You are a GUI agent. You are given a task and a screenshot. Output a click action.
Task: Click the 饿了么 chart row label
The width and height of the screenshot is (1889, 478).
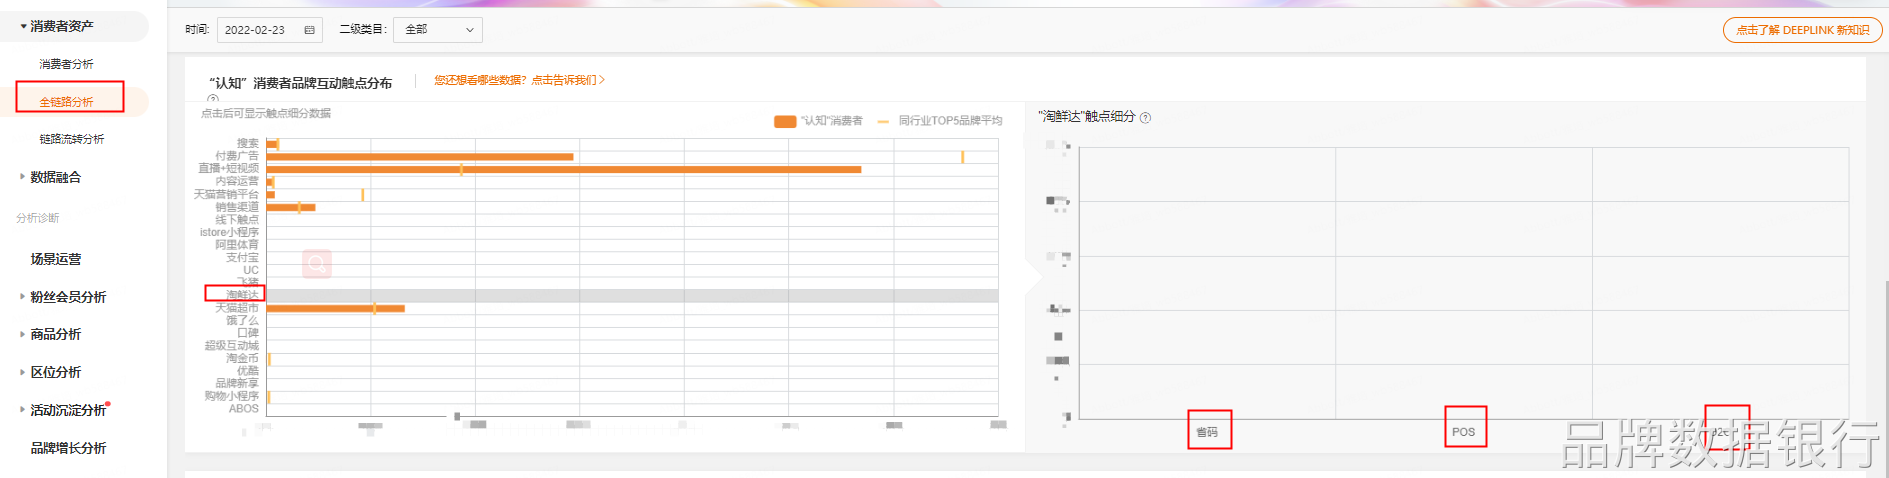pos(242,321)
